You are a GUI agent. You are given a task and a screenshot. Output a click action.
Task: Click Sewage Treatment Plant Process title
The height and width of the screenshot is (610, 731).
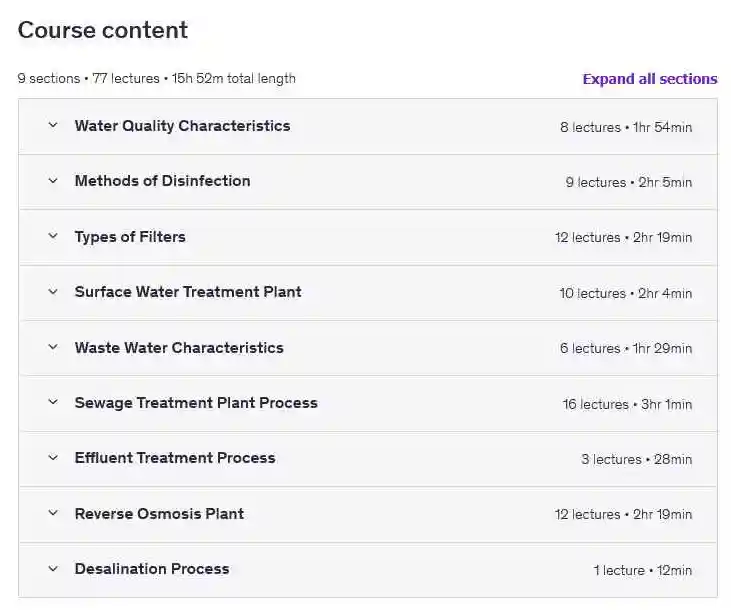[x=196, y=403]
